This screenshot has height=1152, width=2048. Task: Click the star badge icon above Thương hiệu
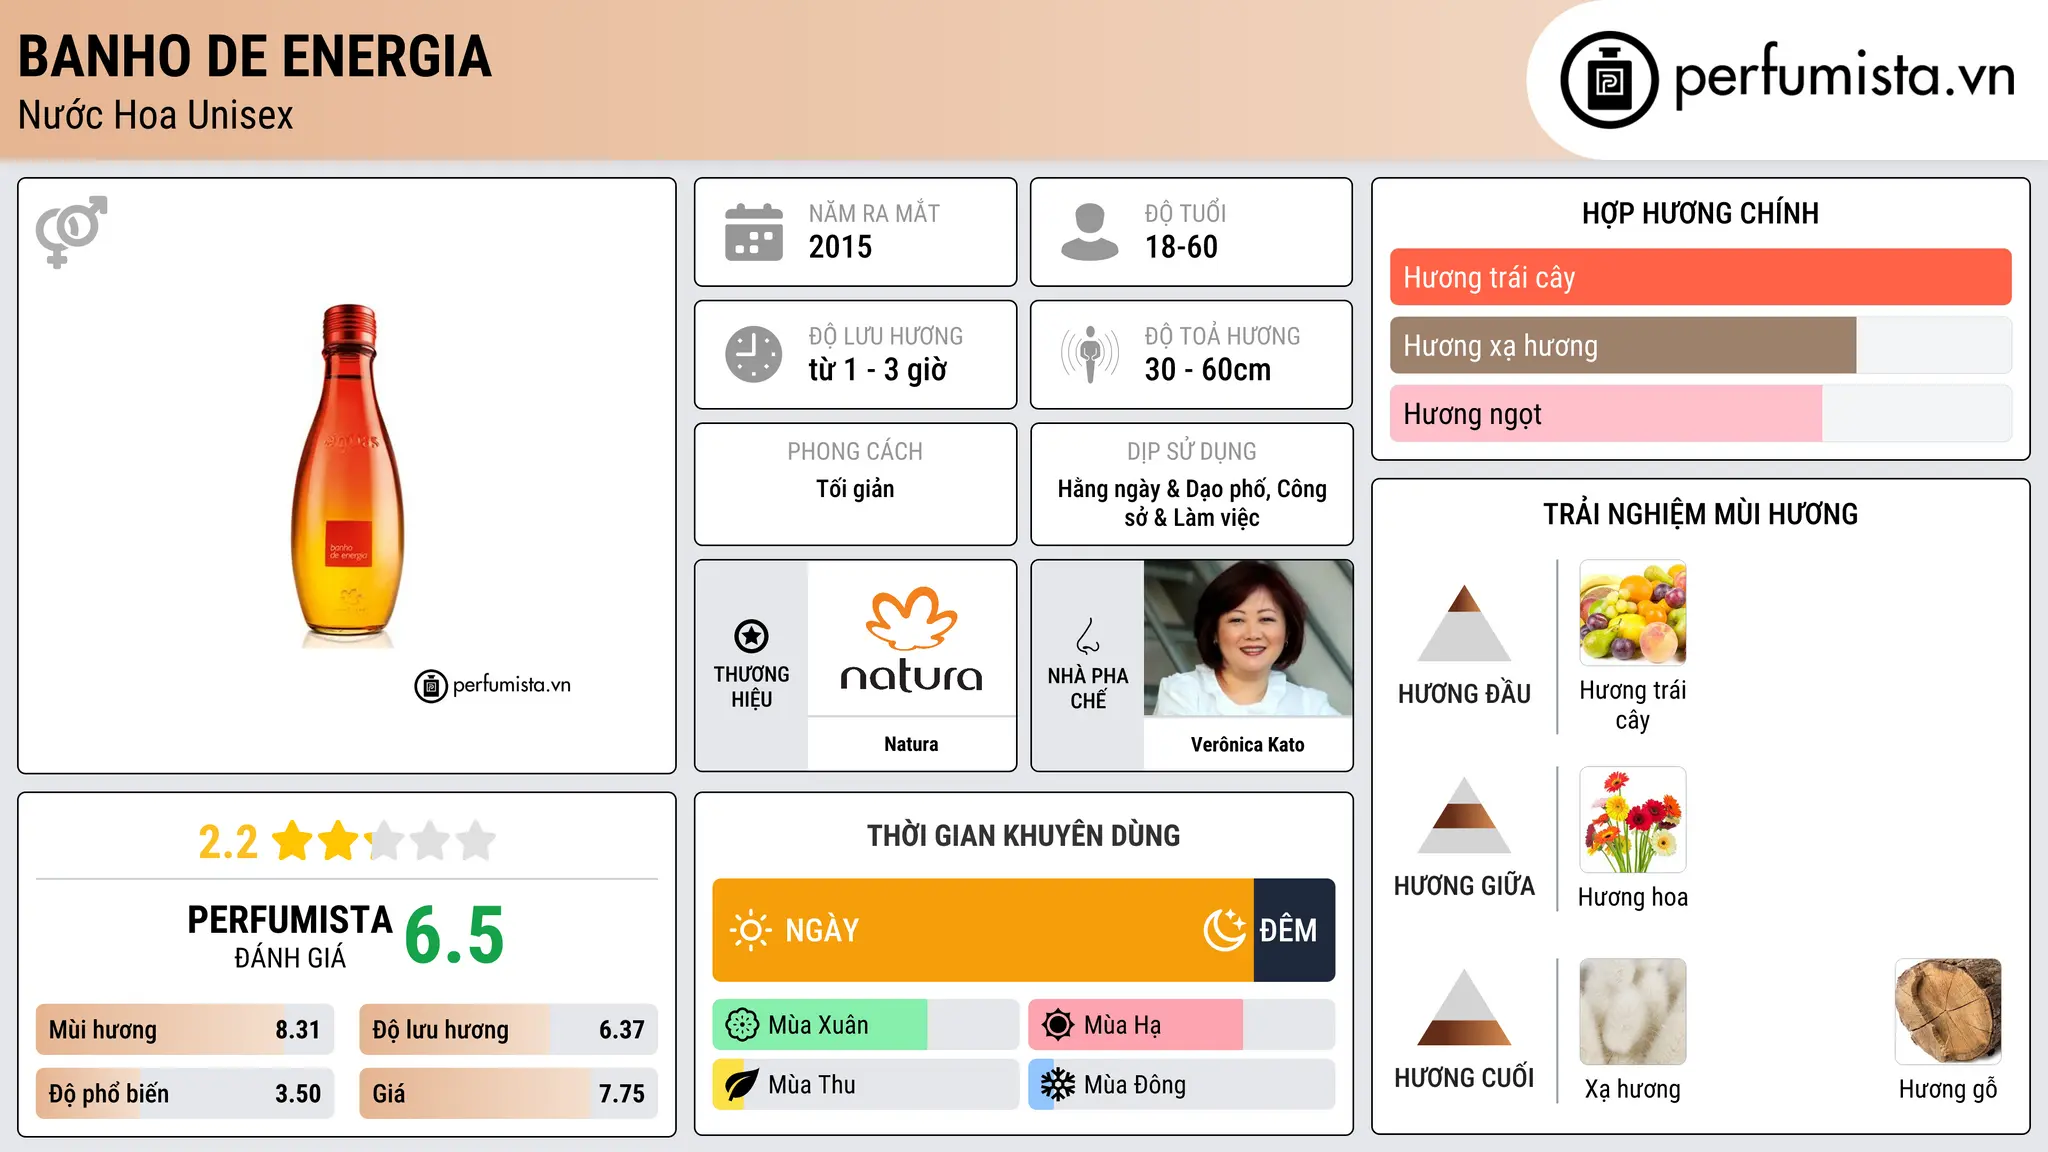[x=751, y=636]
